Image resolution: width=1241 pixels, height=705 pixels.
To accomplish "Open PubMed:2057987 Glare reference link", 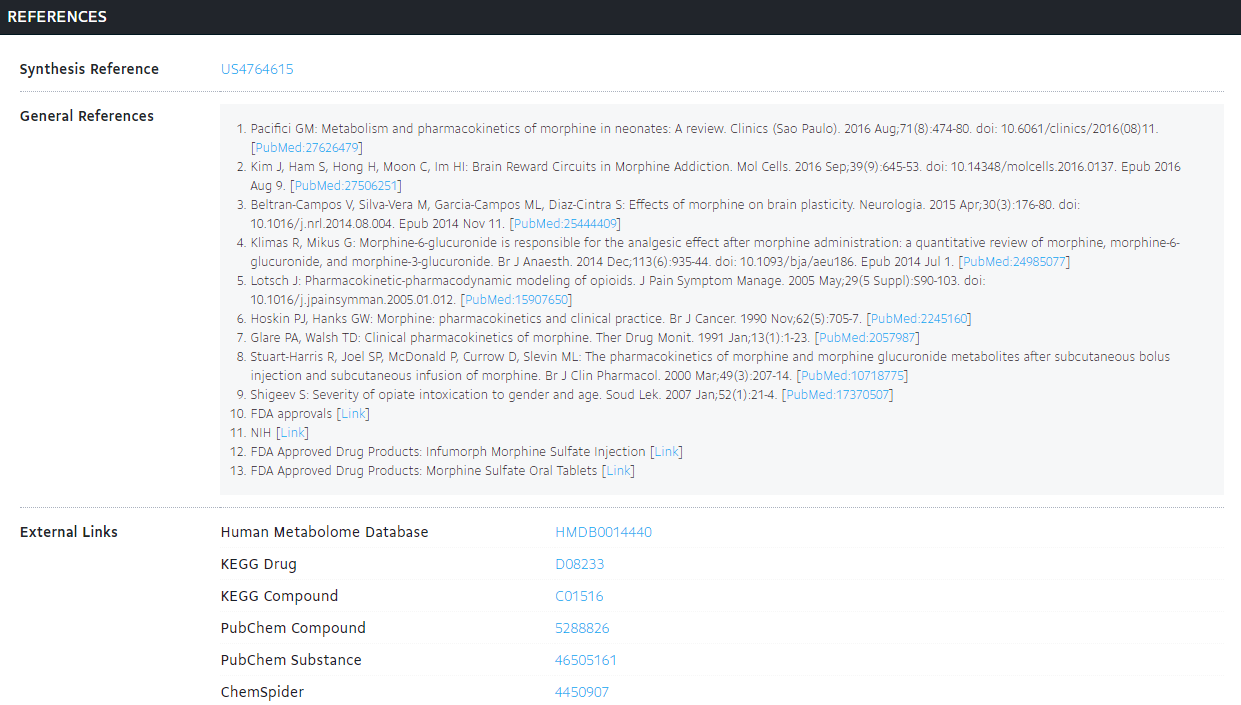I will (x=867, y=338).
